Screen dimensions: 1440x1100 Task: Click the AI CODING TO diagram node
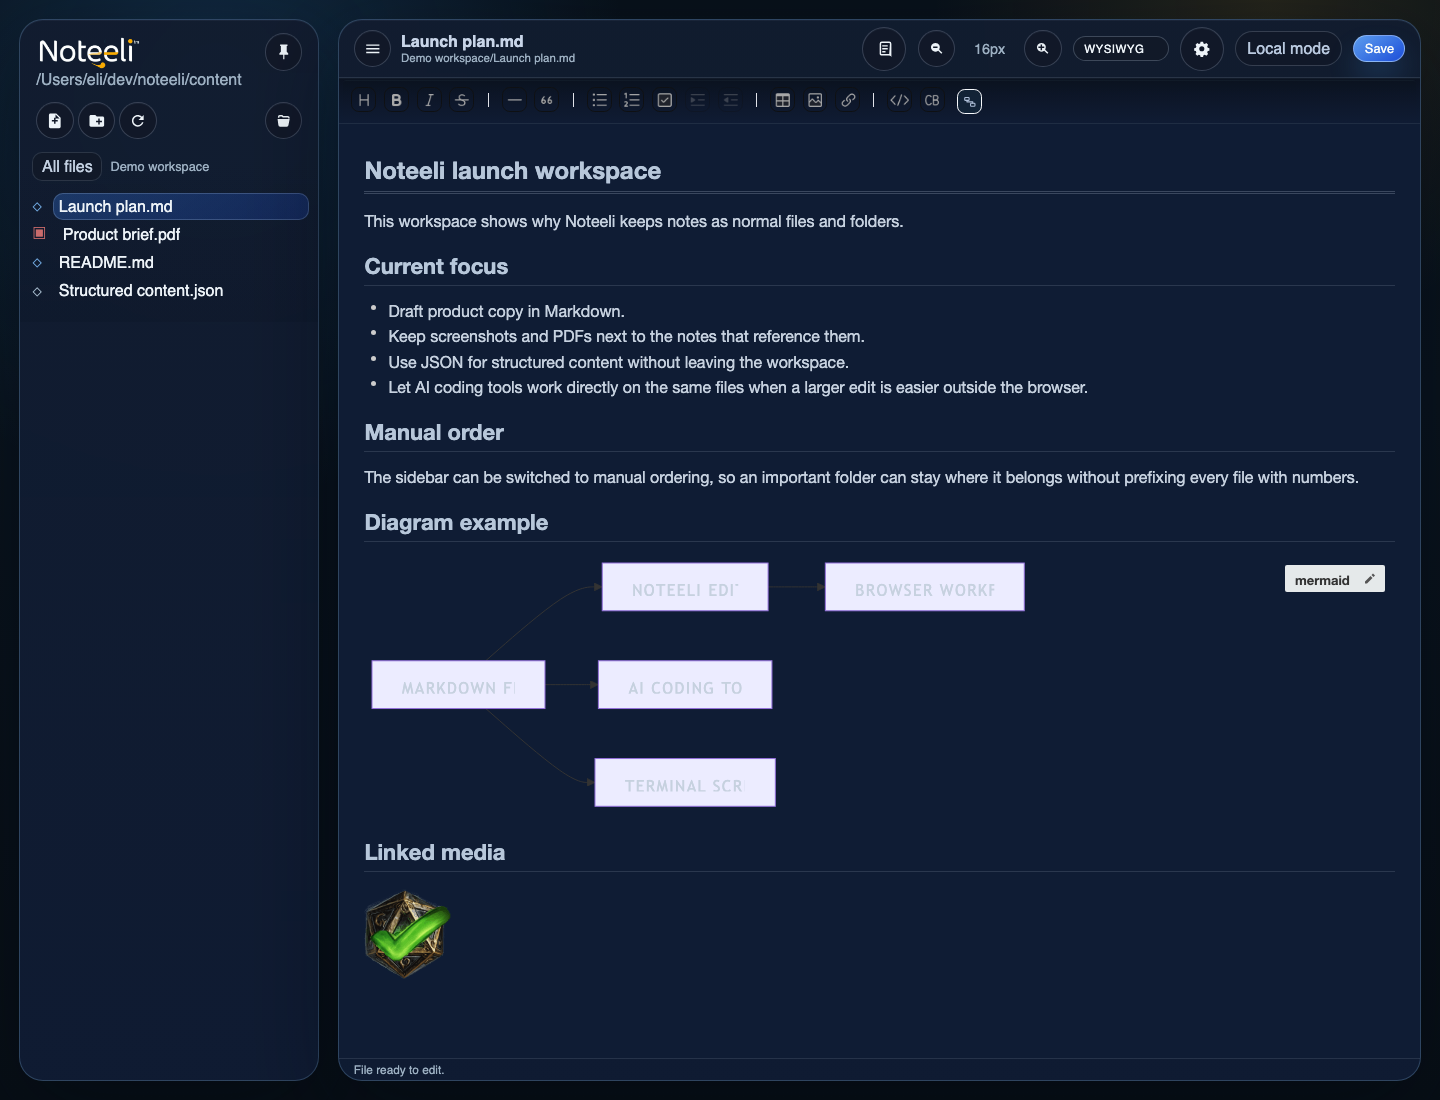pyautogui.click(x=685, y=685)
